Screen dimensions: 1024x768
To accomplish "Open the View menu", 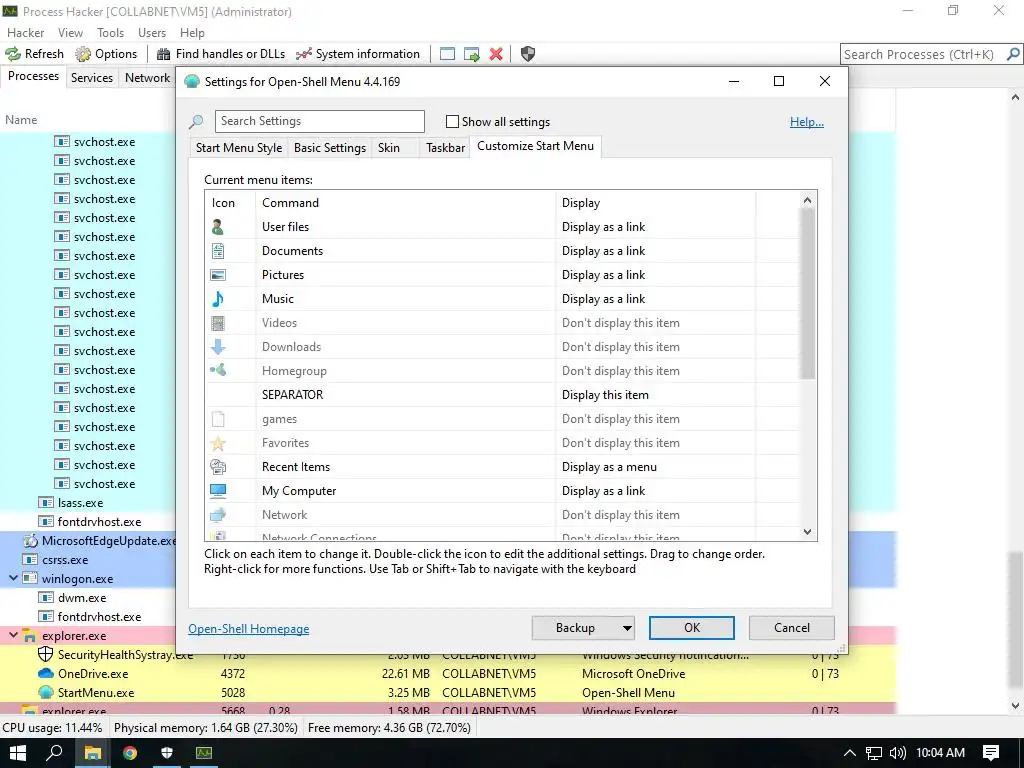I will 71,33.
